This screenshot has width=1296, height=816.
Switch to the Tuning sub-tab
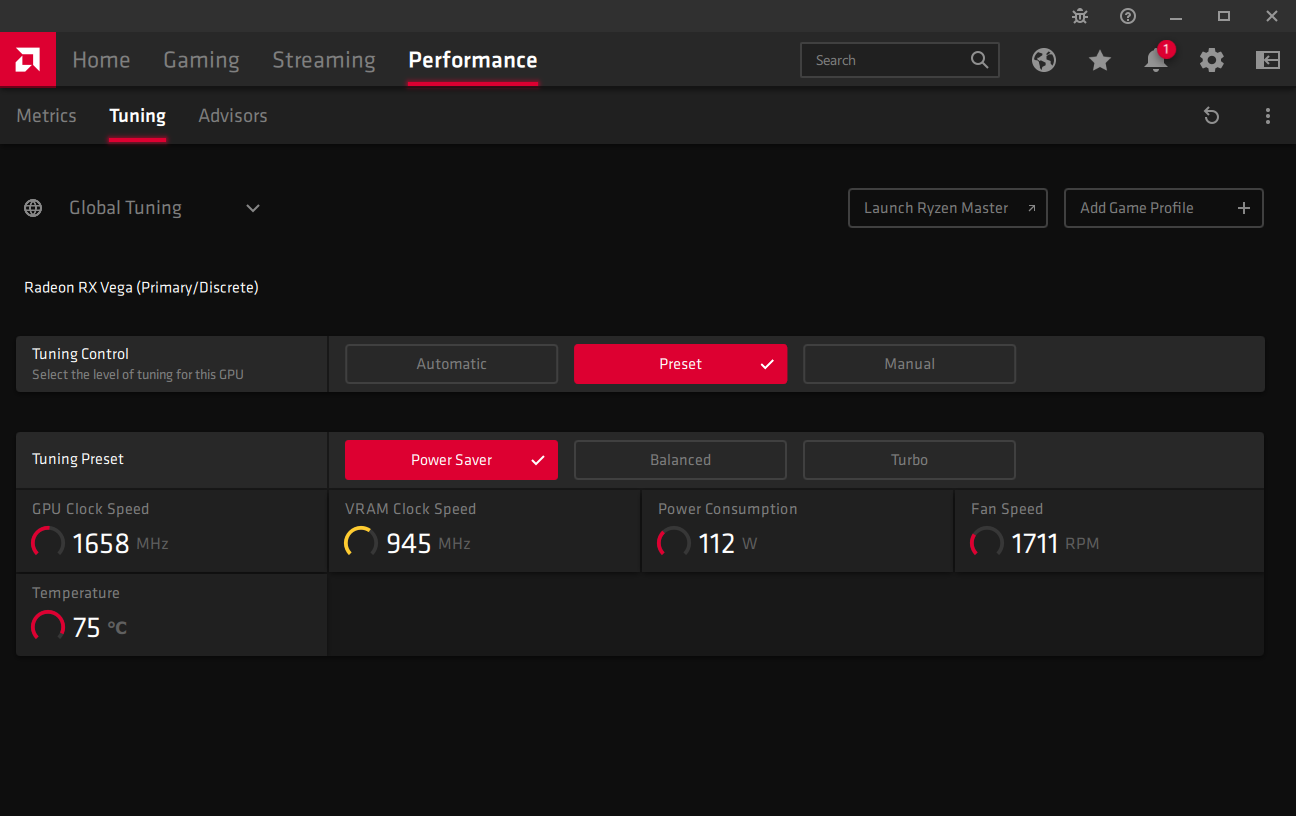(x=137, y=116)
